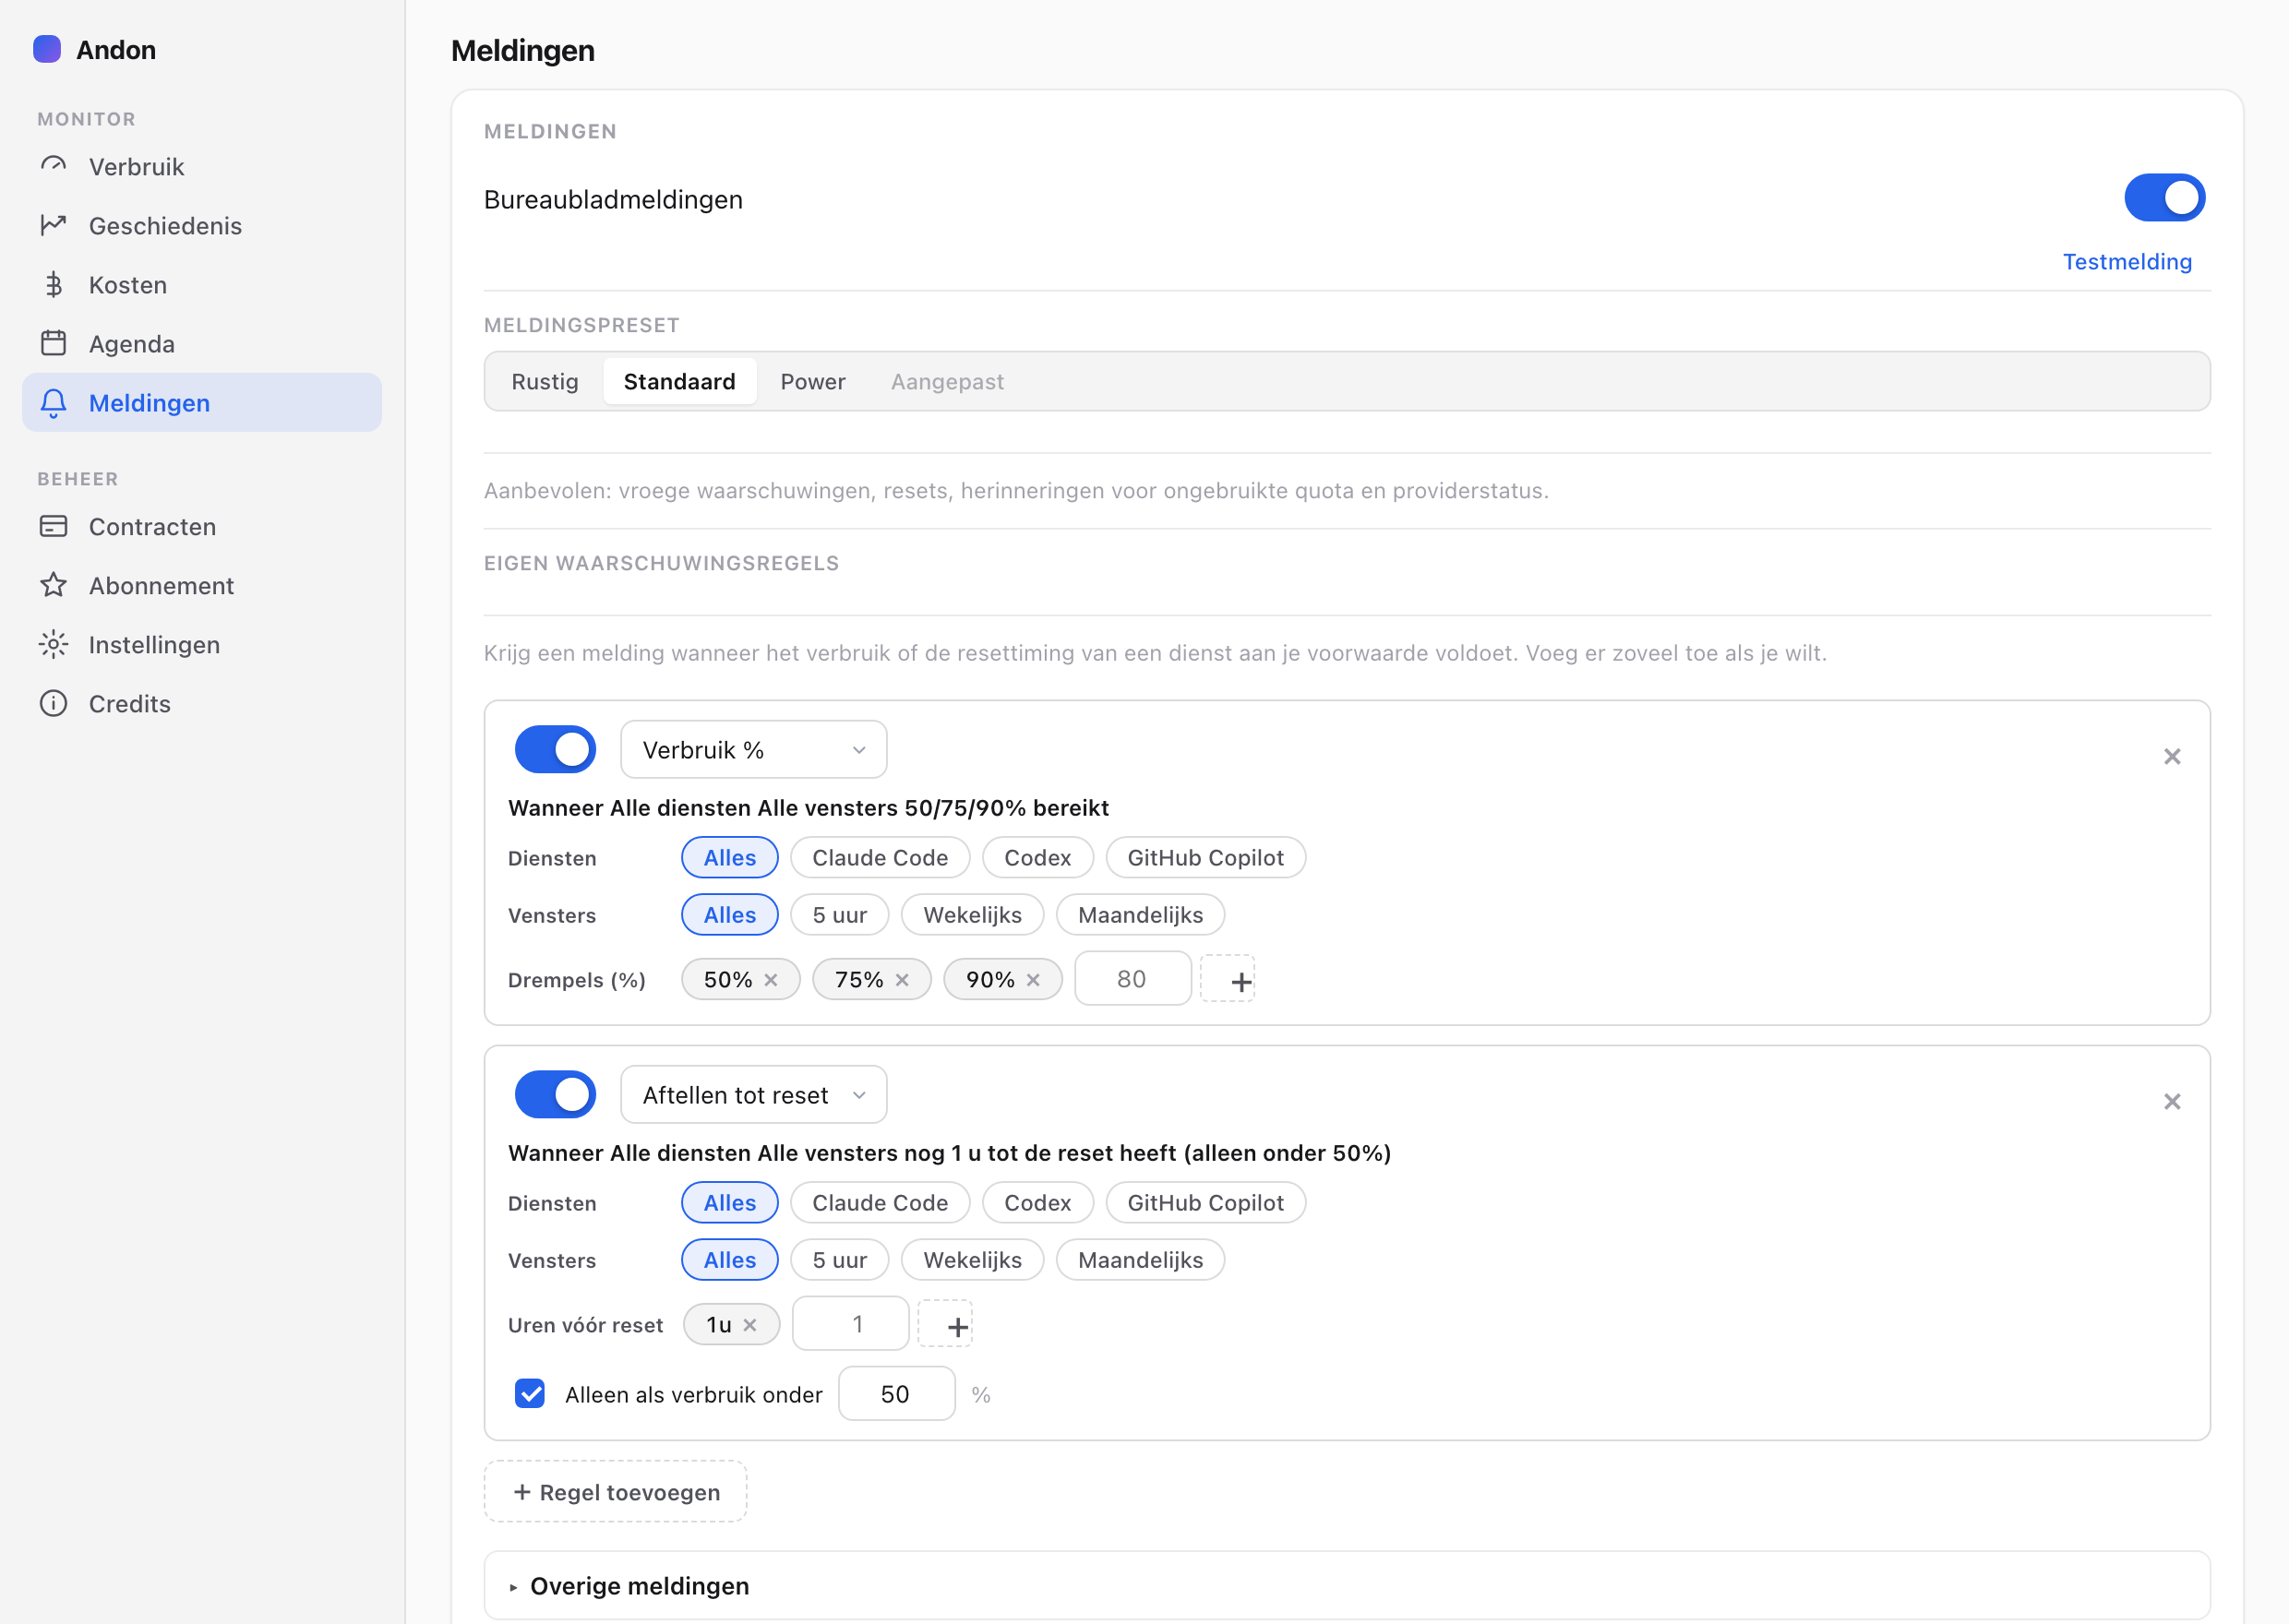Send a Testmelding
The image size is (2289, 1624).
click(2127, 261)
